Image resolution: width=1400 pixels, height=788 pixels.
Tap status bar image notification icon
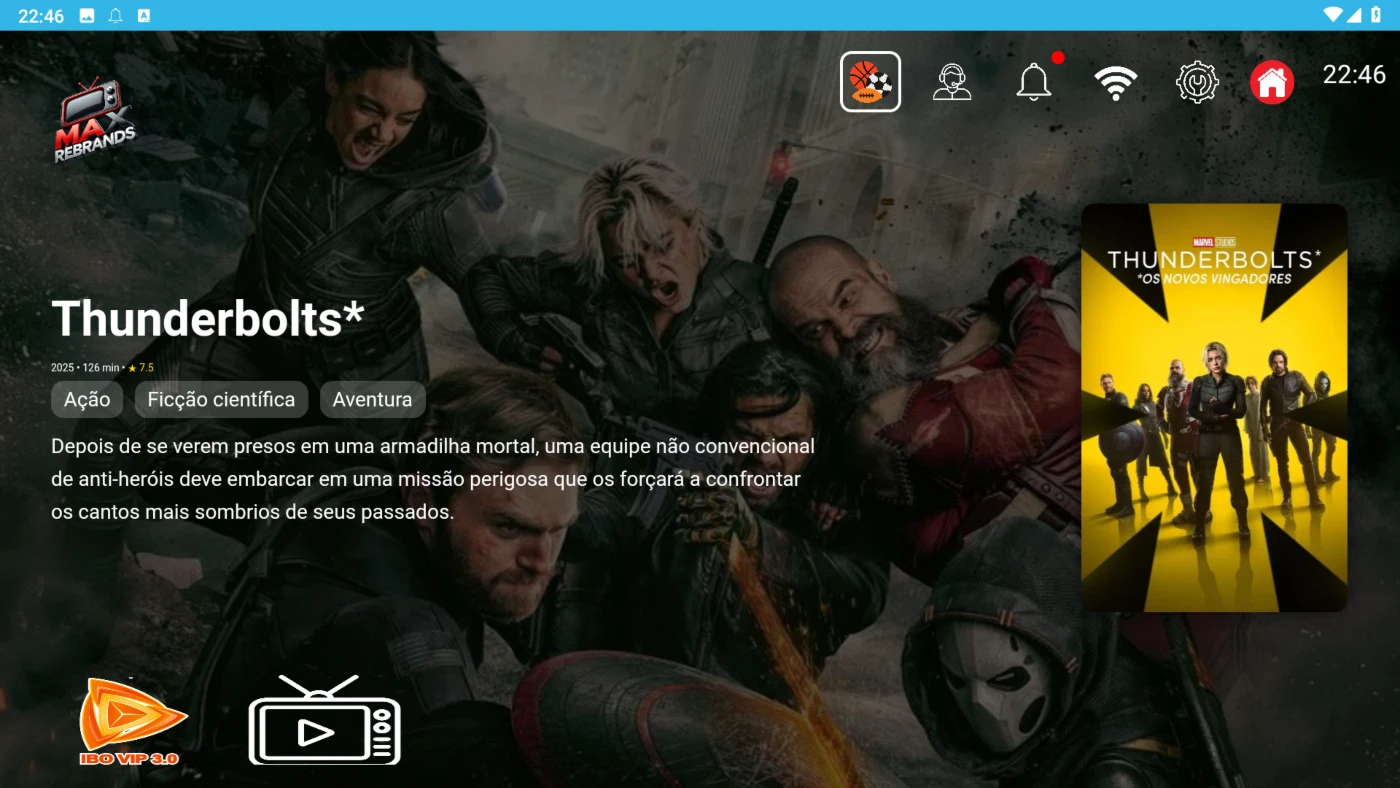point(87,15)
